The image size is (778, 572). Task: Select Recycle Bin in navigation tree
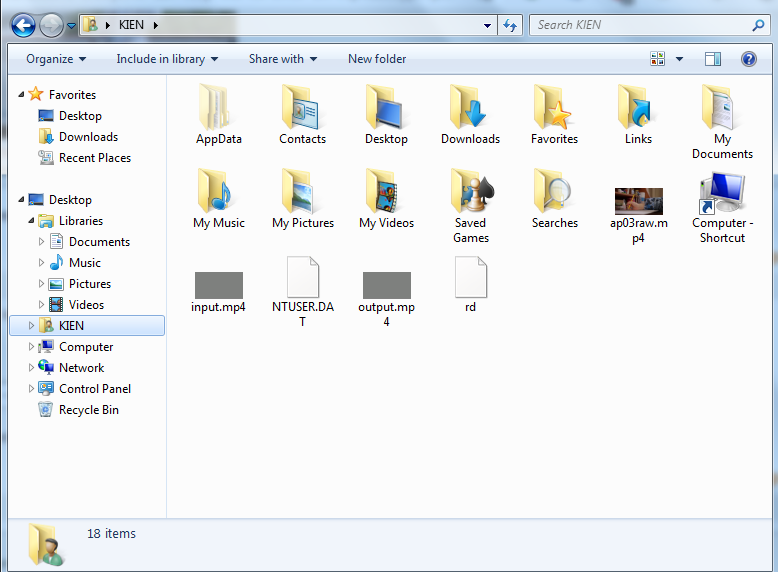tap(78, 409)
